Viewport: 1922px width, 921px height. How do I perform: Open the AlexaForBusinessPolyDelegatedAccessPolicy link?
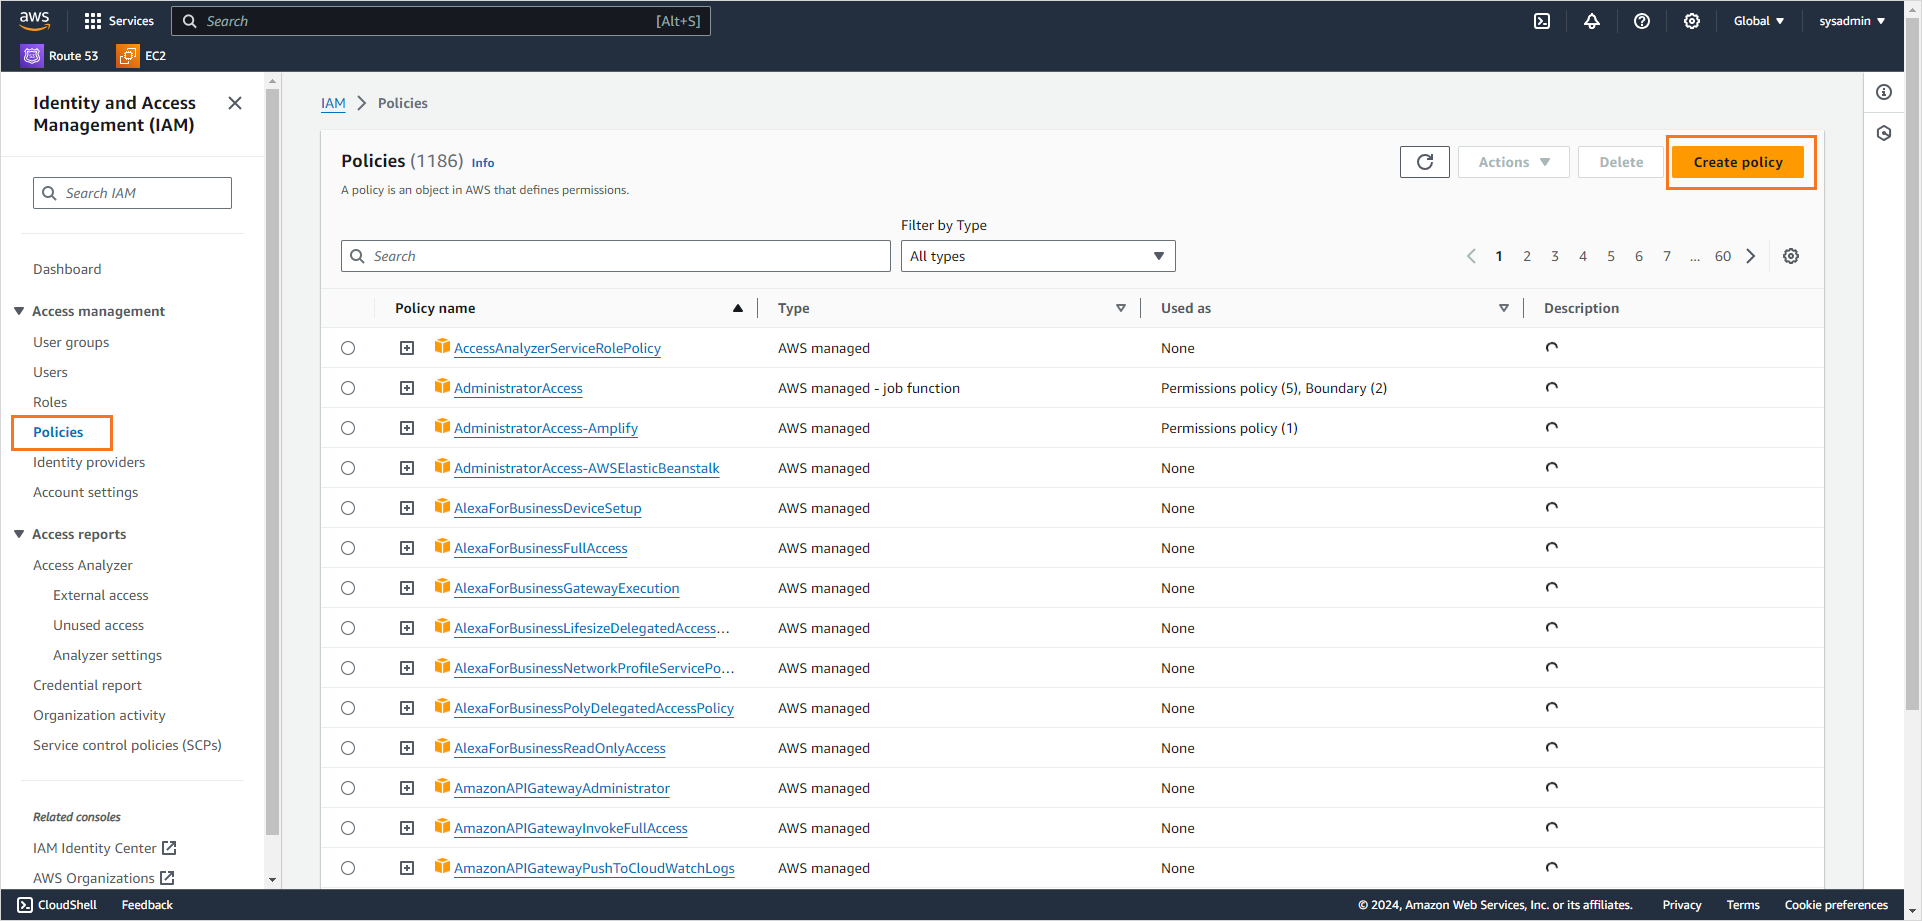[594, 708]
